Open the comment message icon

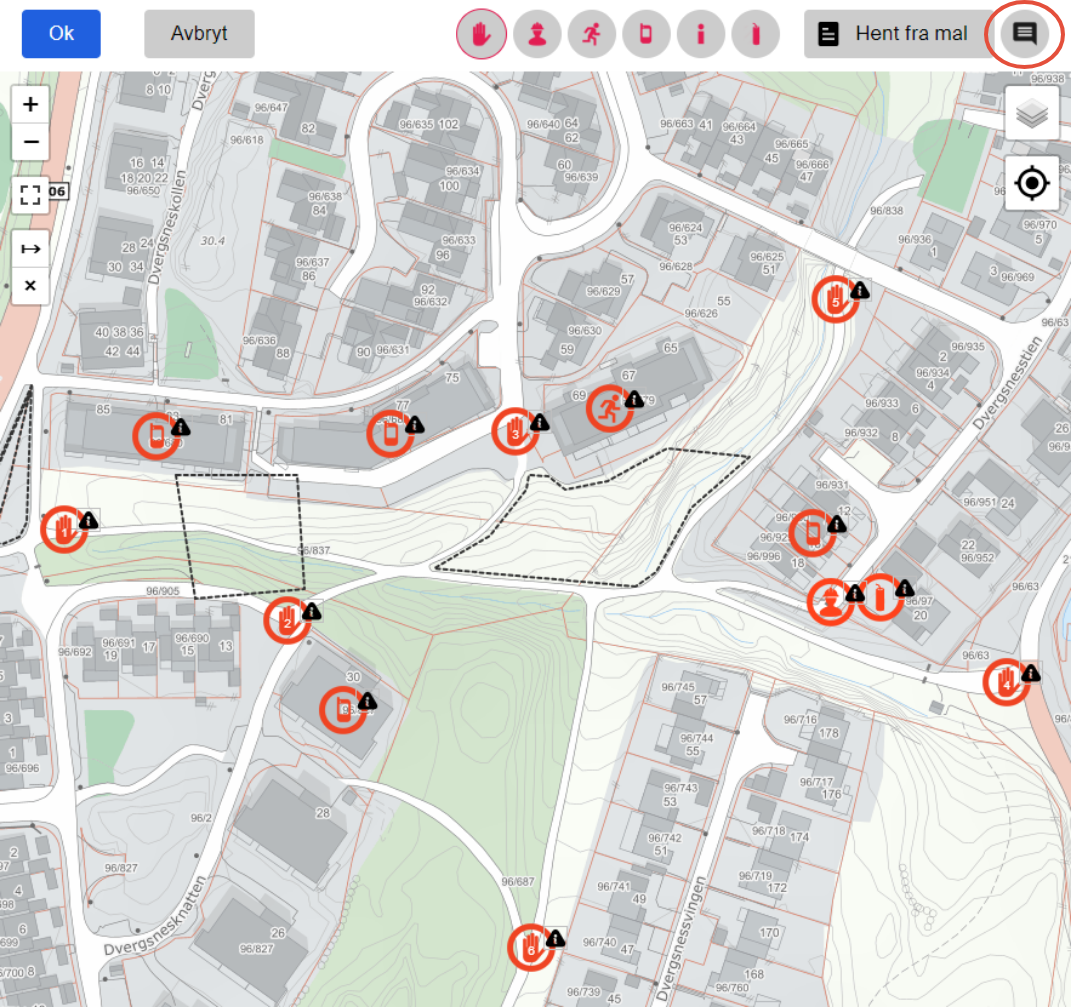point(1024,33)
